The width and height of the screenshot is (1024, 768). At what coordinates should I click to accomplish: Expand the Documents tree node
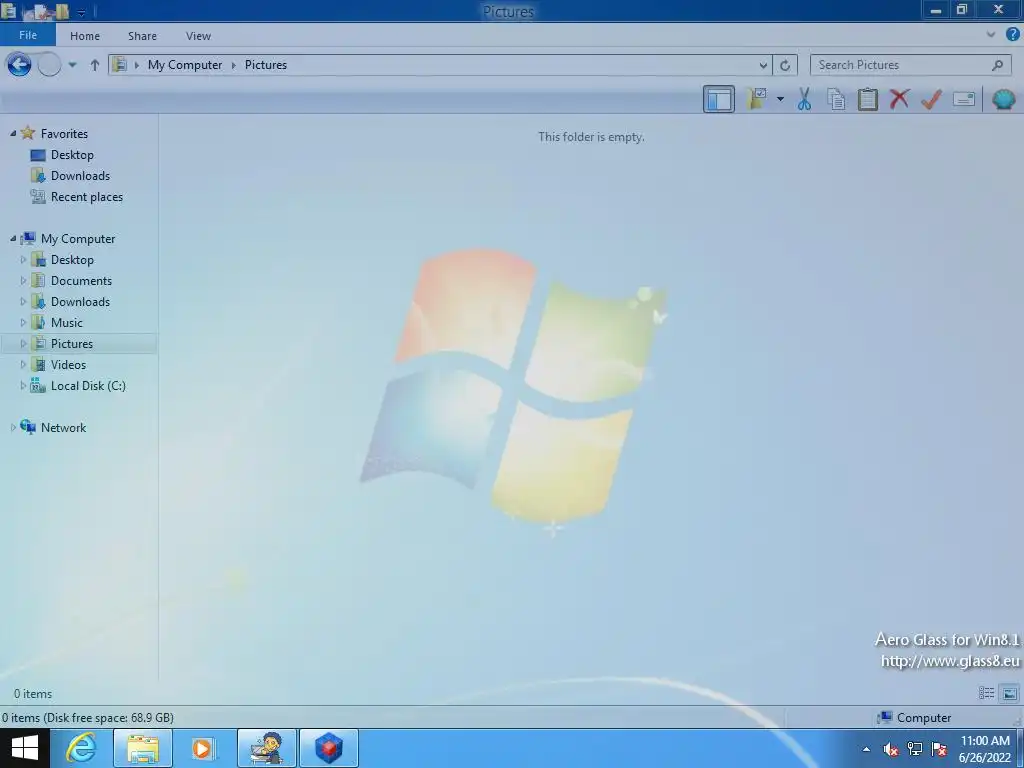23,280
